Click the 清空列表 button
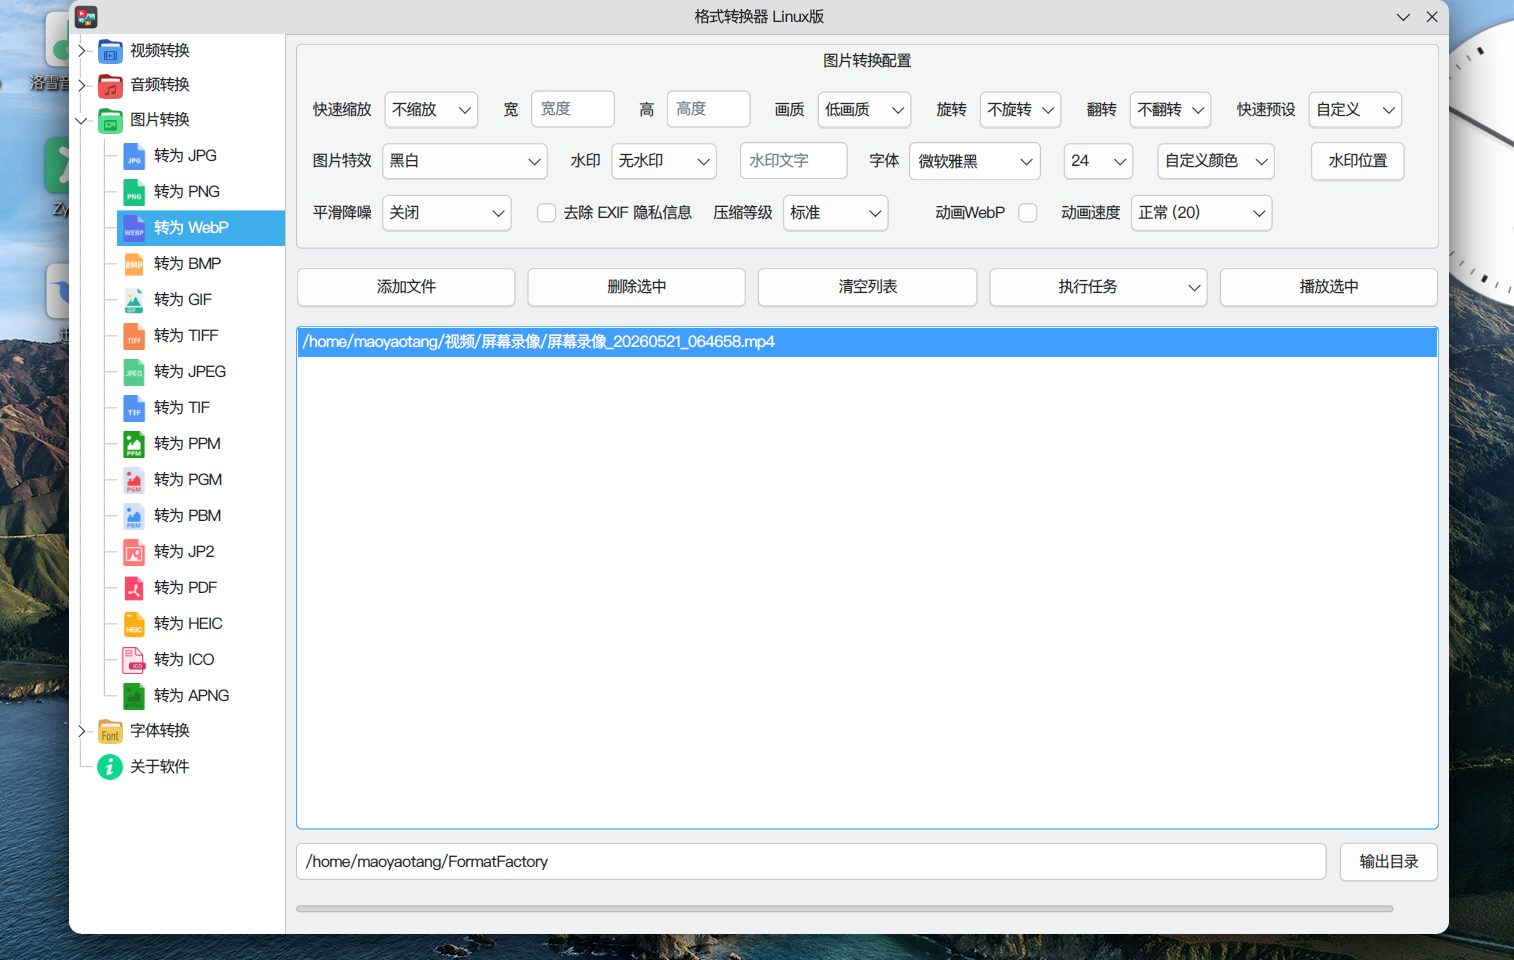 coord(867,287)
